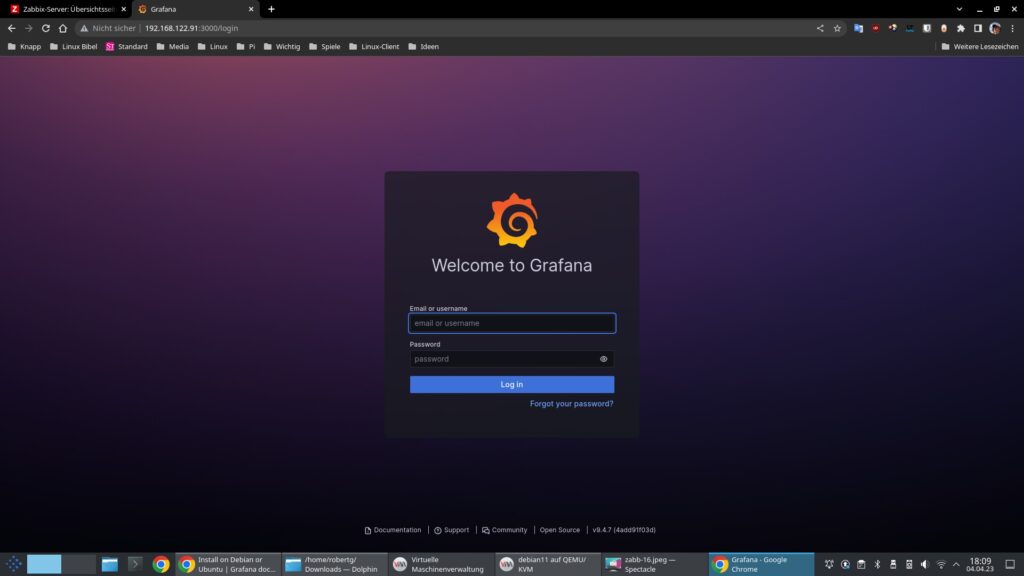Viewport: 1024px width, 576px height.
Task: Open the Media bookmarks folder
Action: click(x=172, y=46)
